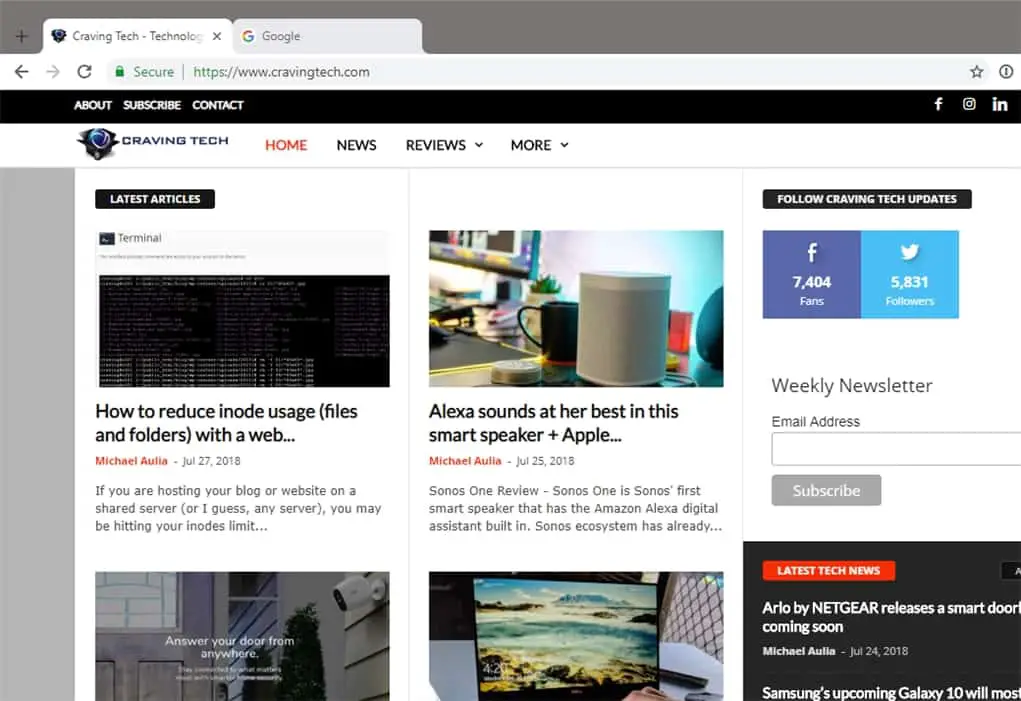This screenshot has width=1021, height=701.
Task: Open Instagram icon in black top bar
Action: [969, 104]
